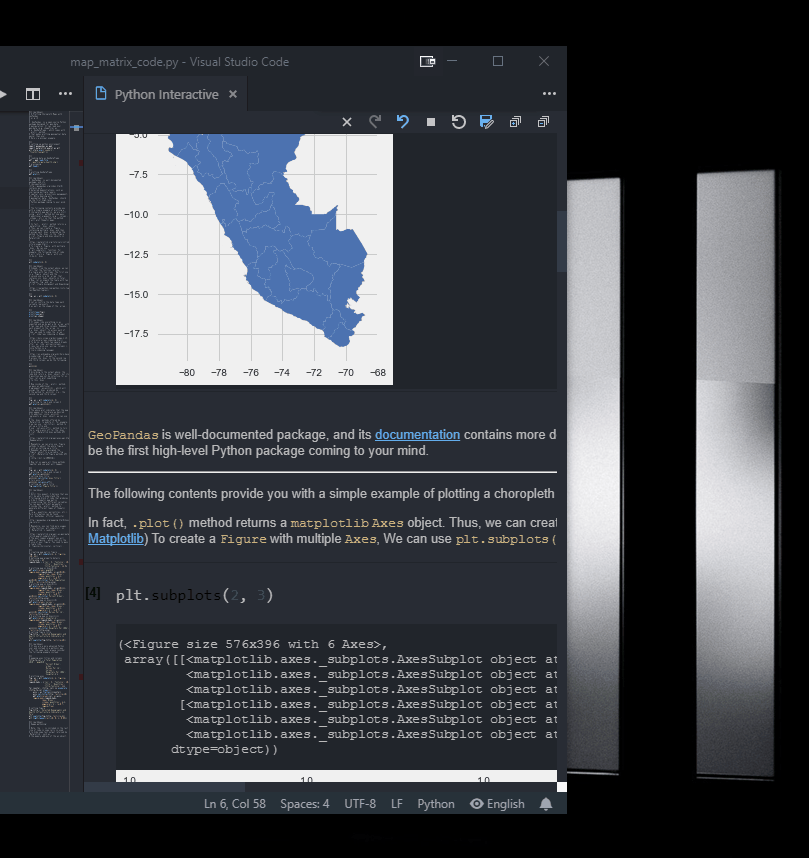The image size is (809, 858).
Task: Go to line via Ln 6, Col 58
Action: (235, 804)
